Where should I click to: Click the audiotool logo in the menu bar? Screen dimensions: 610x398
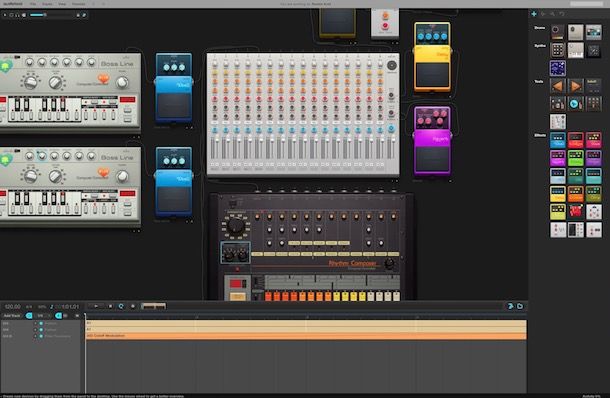click(x=13, y=4)
